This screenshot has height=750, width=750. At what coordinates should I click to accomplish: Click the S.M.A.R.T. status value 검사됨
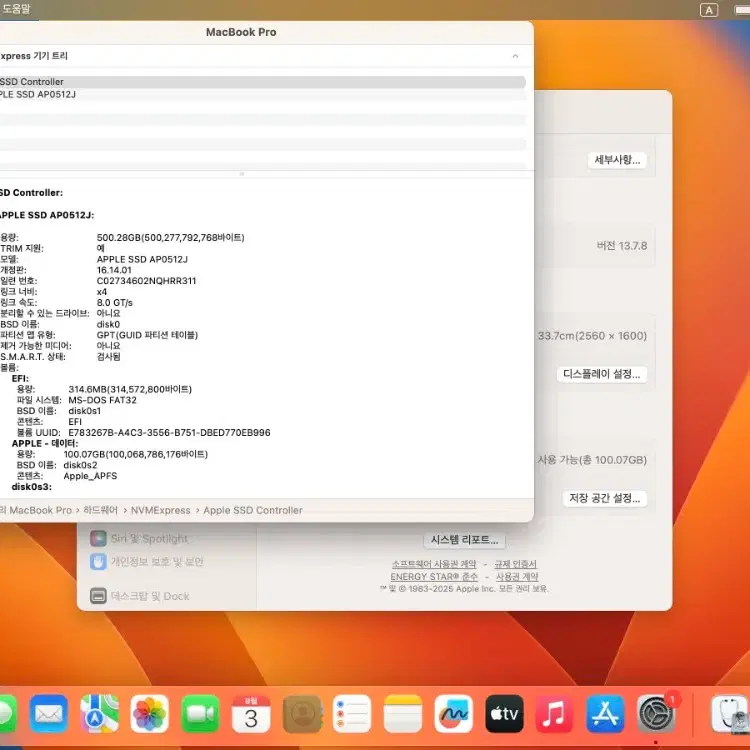(109, 357)
